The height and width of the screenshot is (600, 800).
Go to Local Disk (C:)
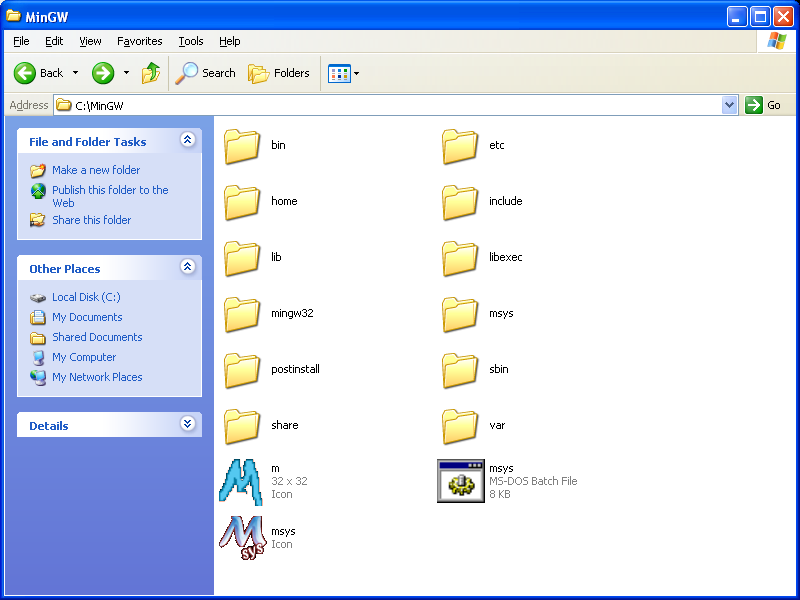(86, 297)
